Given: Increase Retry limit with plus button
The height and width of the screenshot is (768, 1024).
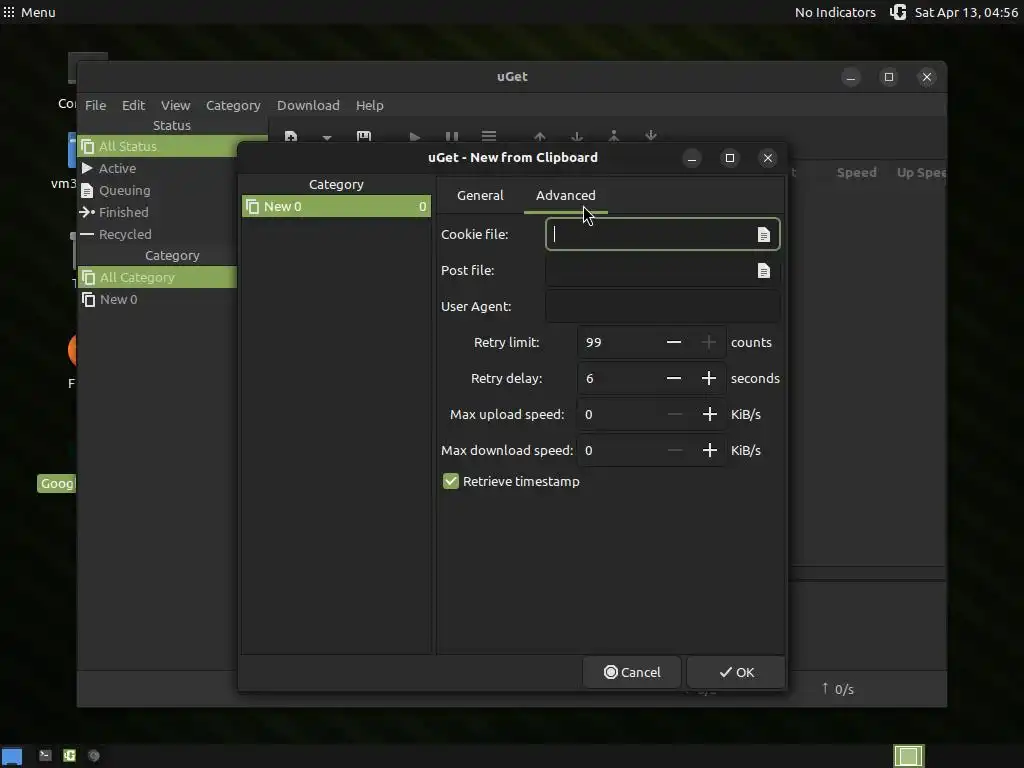Looking at the screenshot, I should (x=709, y=342).
